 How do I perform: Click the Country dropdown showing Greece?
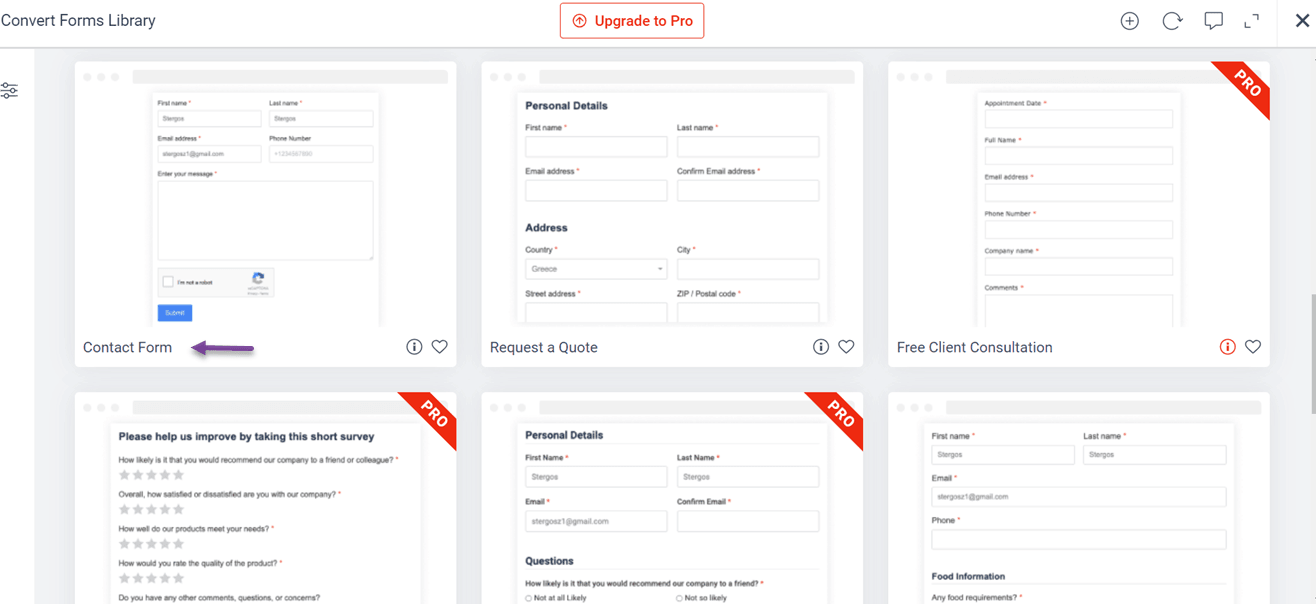596,269
